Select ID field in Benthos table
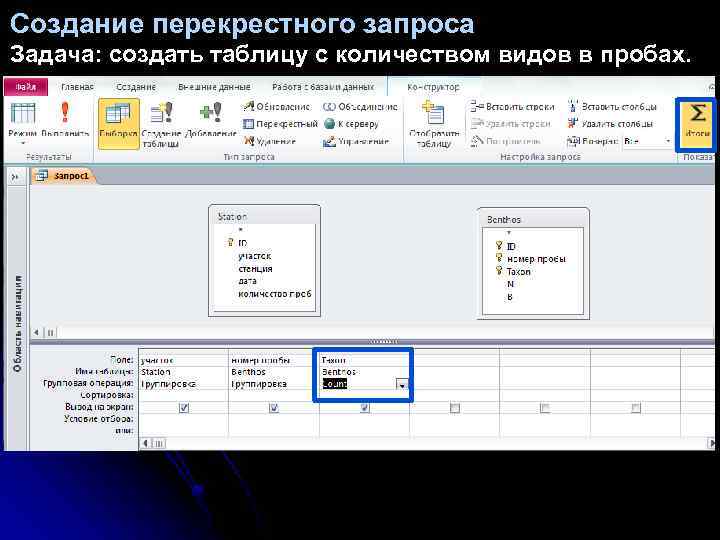Image resolution: width=720 pixels, height=540 pixels. coord(511,246)
